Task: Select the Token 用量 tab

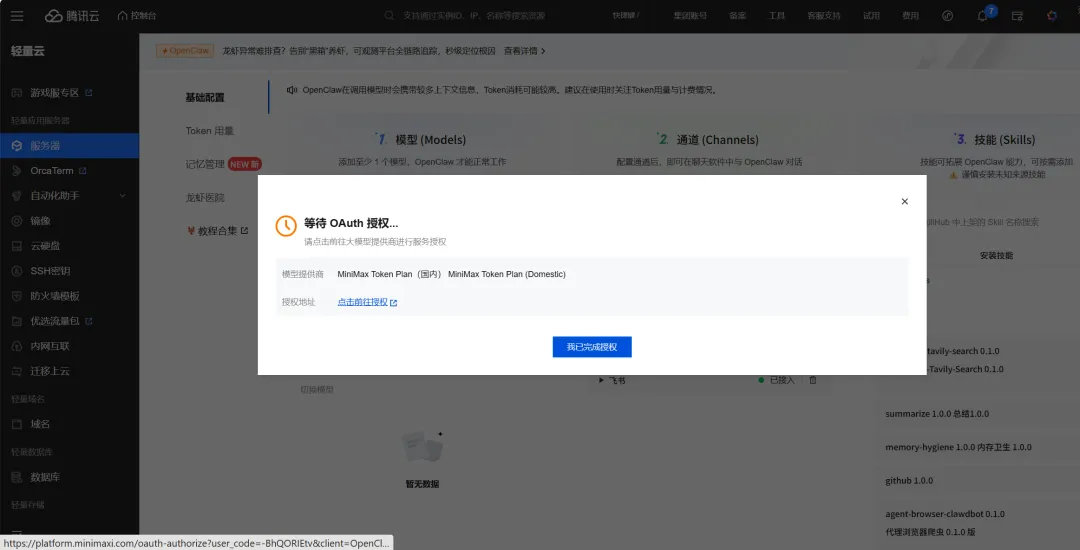Action: (209, 130)
